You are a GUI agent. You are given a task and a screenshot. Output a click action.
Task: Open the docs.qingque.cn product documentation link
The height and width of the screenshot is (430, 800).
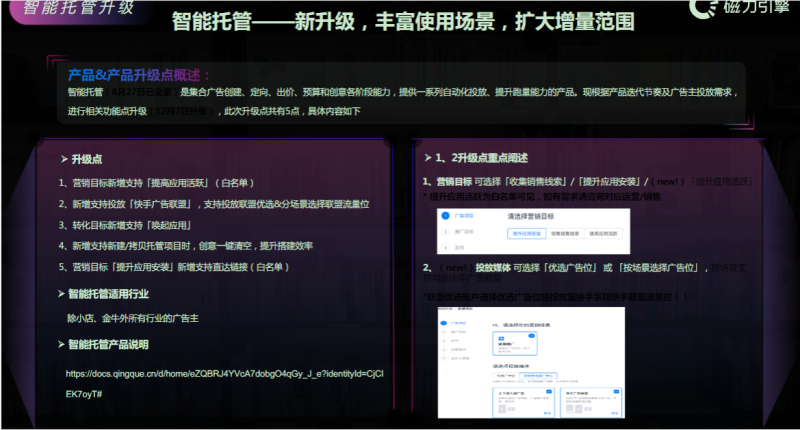[x=224, y=384]
